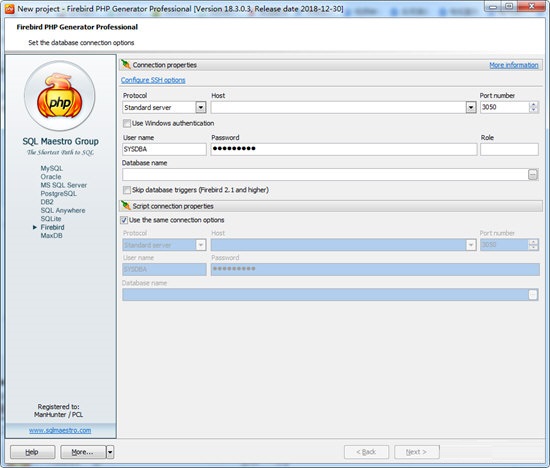
Task: Click the More... button
Action: click(x=83, y=452)
